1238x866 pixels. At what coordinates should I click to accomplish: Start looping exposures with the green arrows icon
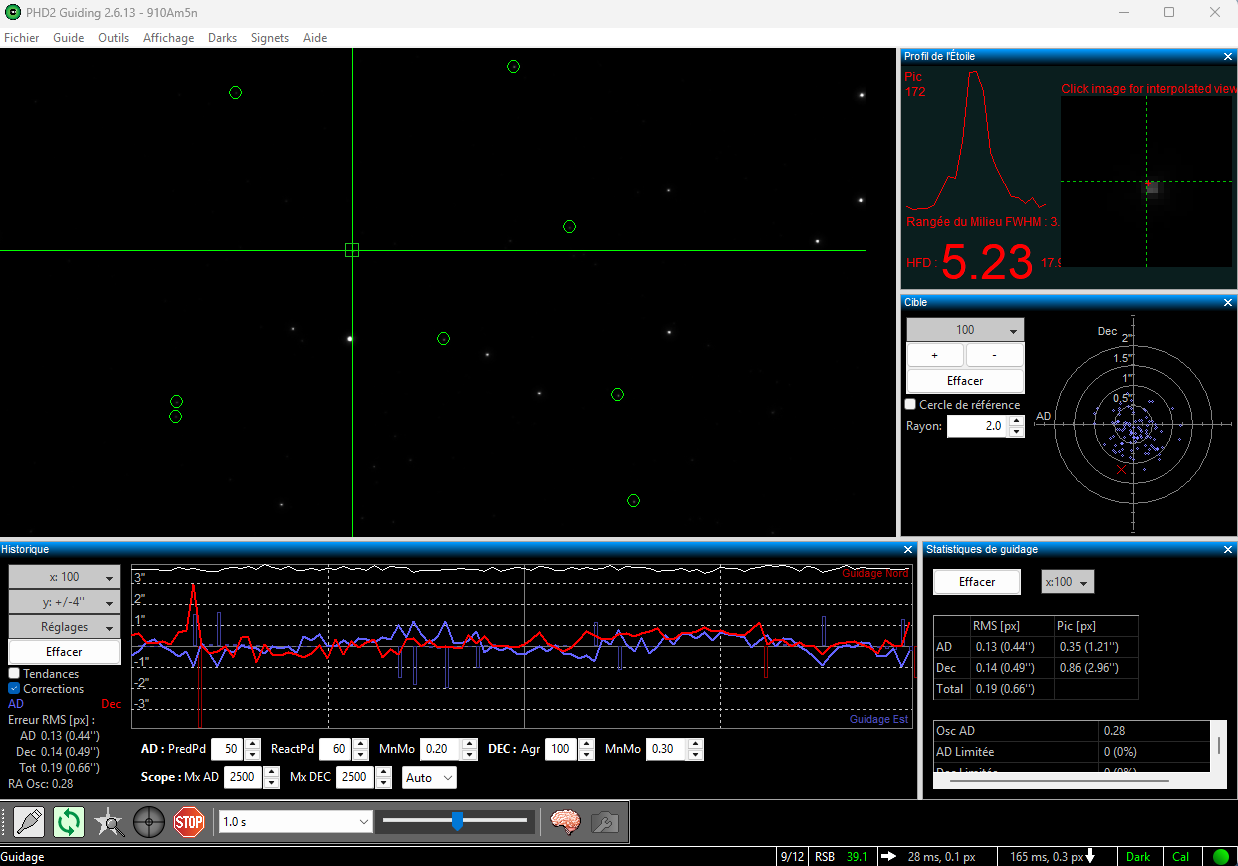click(69, 822)
